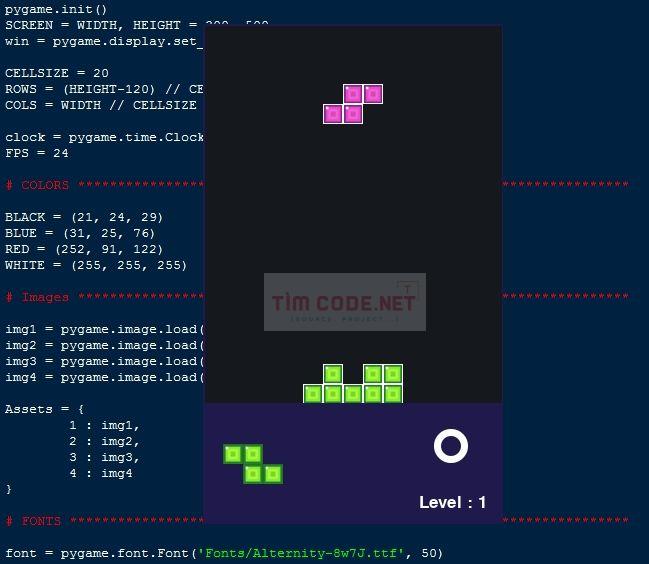Click the 'COLS = WIDTH // CELLSIZE' line

101,105
